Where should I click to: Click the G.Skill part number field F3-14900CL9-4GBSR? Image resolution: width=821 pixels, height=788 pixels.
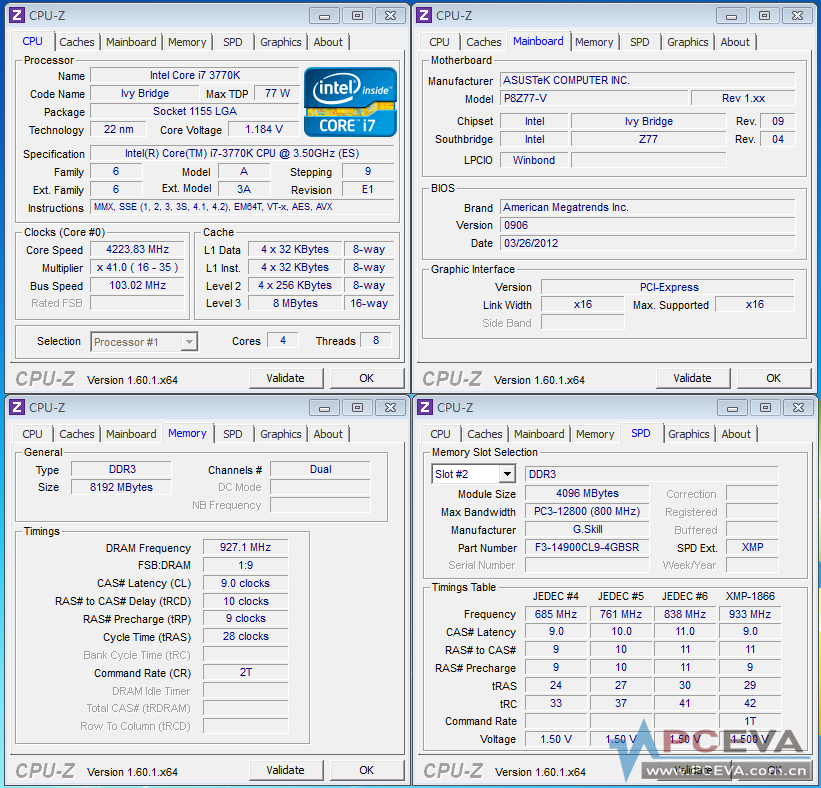click(590, 547)
